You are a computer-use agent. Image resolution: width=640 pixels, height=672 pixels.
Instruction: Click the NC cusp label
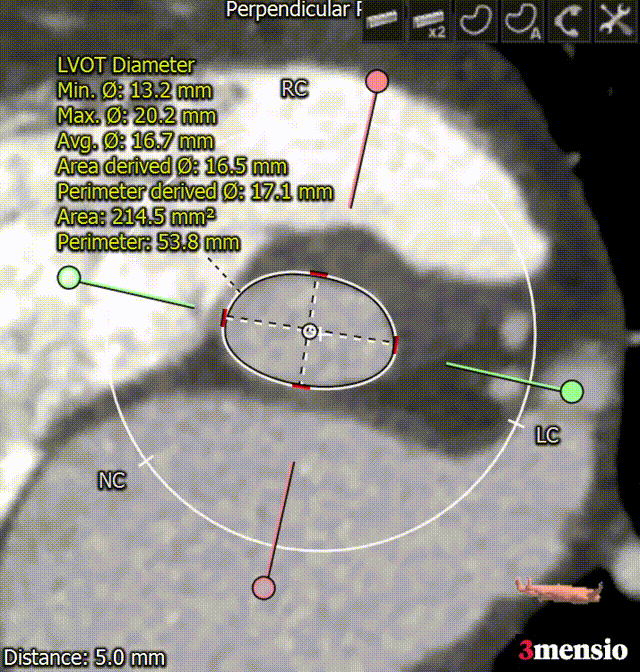coord(110,481)
